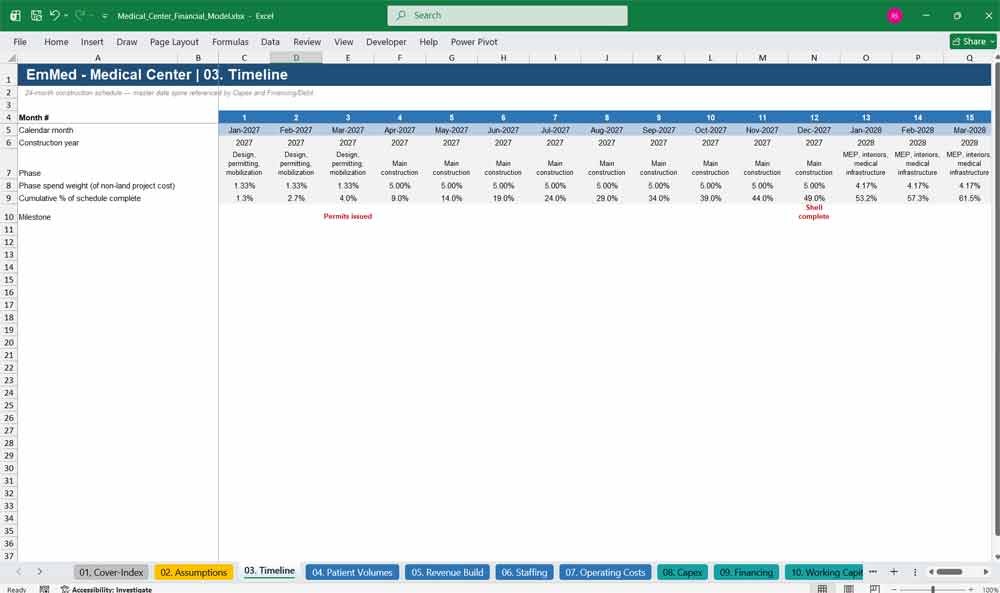This screenshot has width=1000, height=593.
Task: Switch to 07. Operating Costs sheet
Action: pyautogui.click(x=605, y=572)
